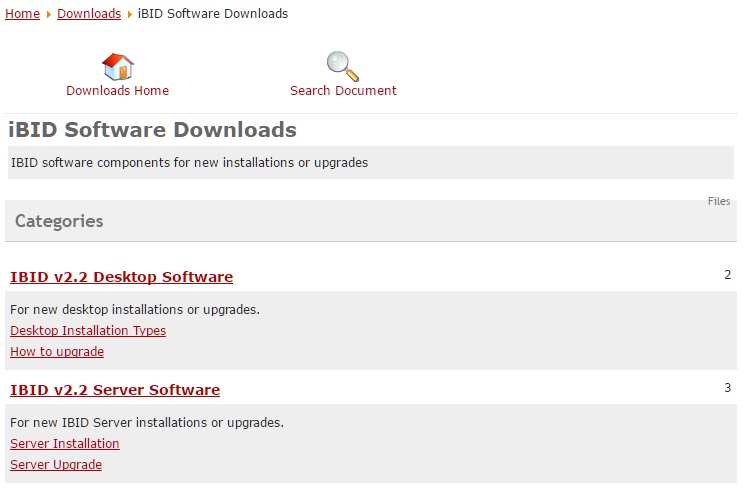Image resolution: width=743 pixels, height=491 pixels.
Task: Open the Search Document text link
Action: [343, 91]
